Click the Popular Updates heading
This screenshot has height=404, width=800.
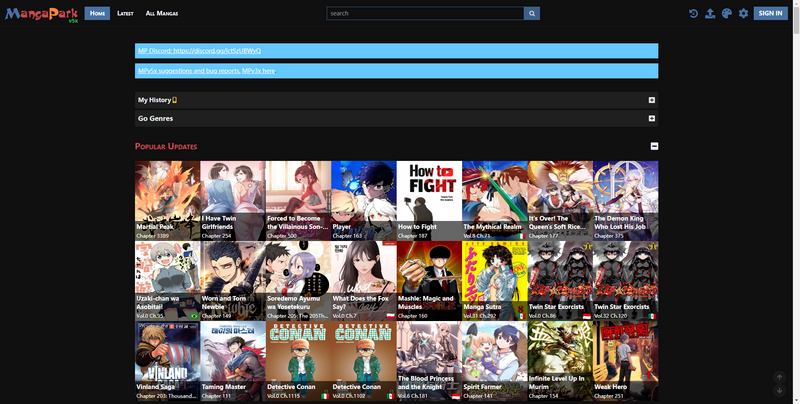pos(166,146)
